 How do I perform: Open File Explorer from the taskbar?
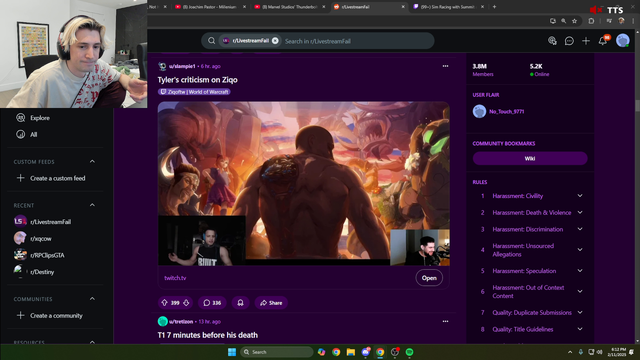pos(351,352)
